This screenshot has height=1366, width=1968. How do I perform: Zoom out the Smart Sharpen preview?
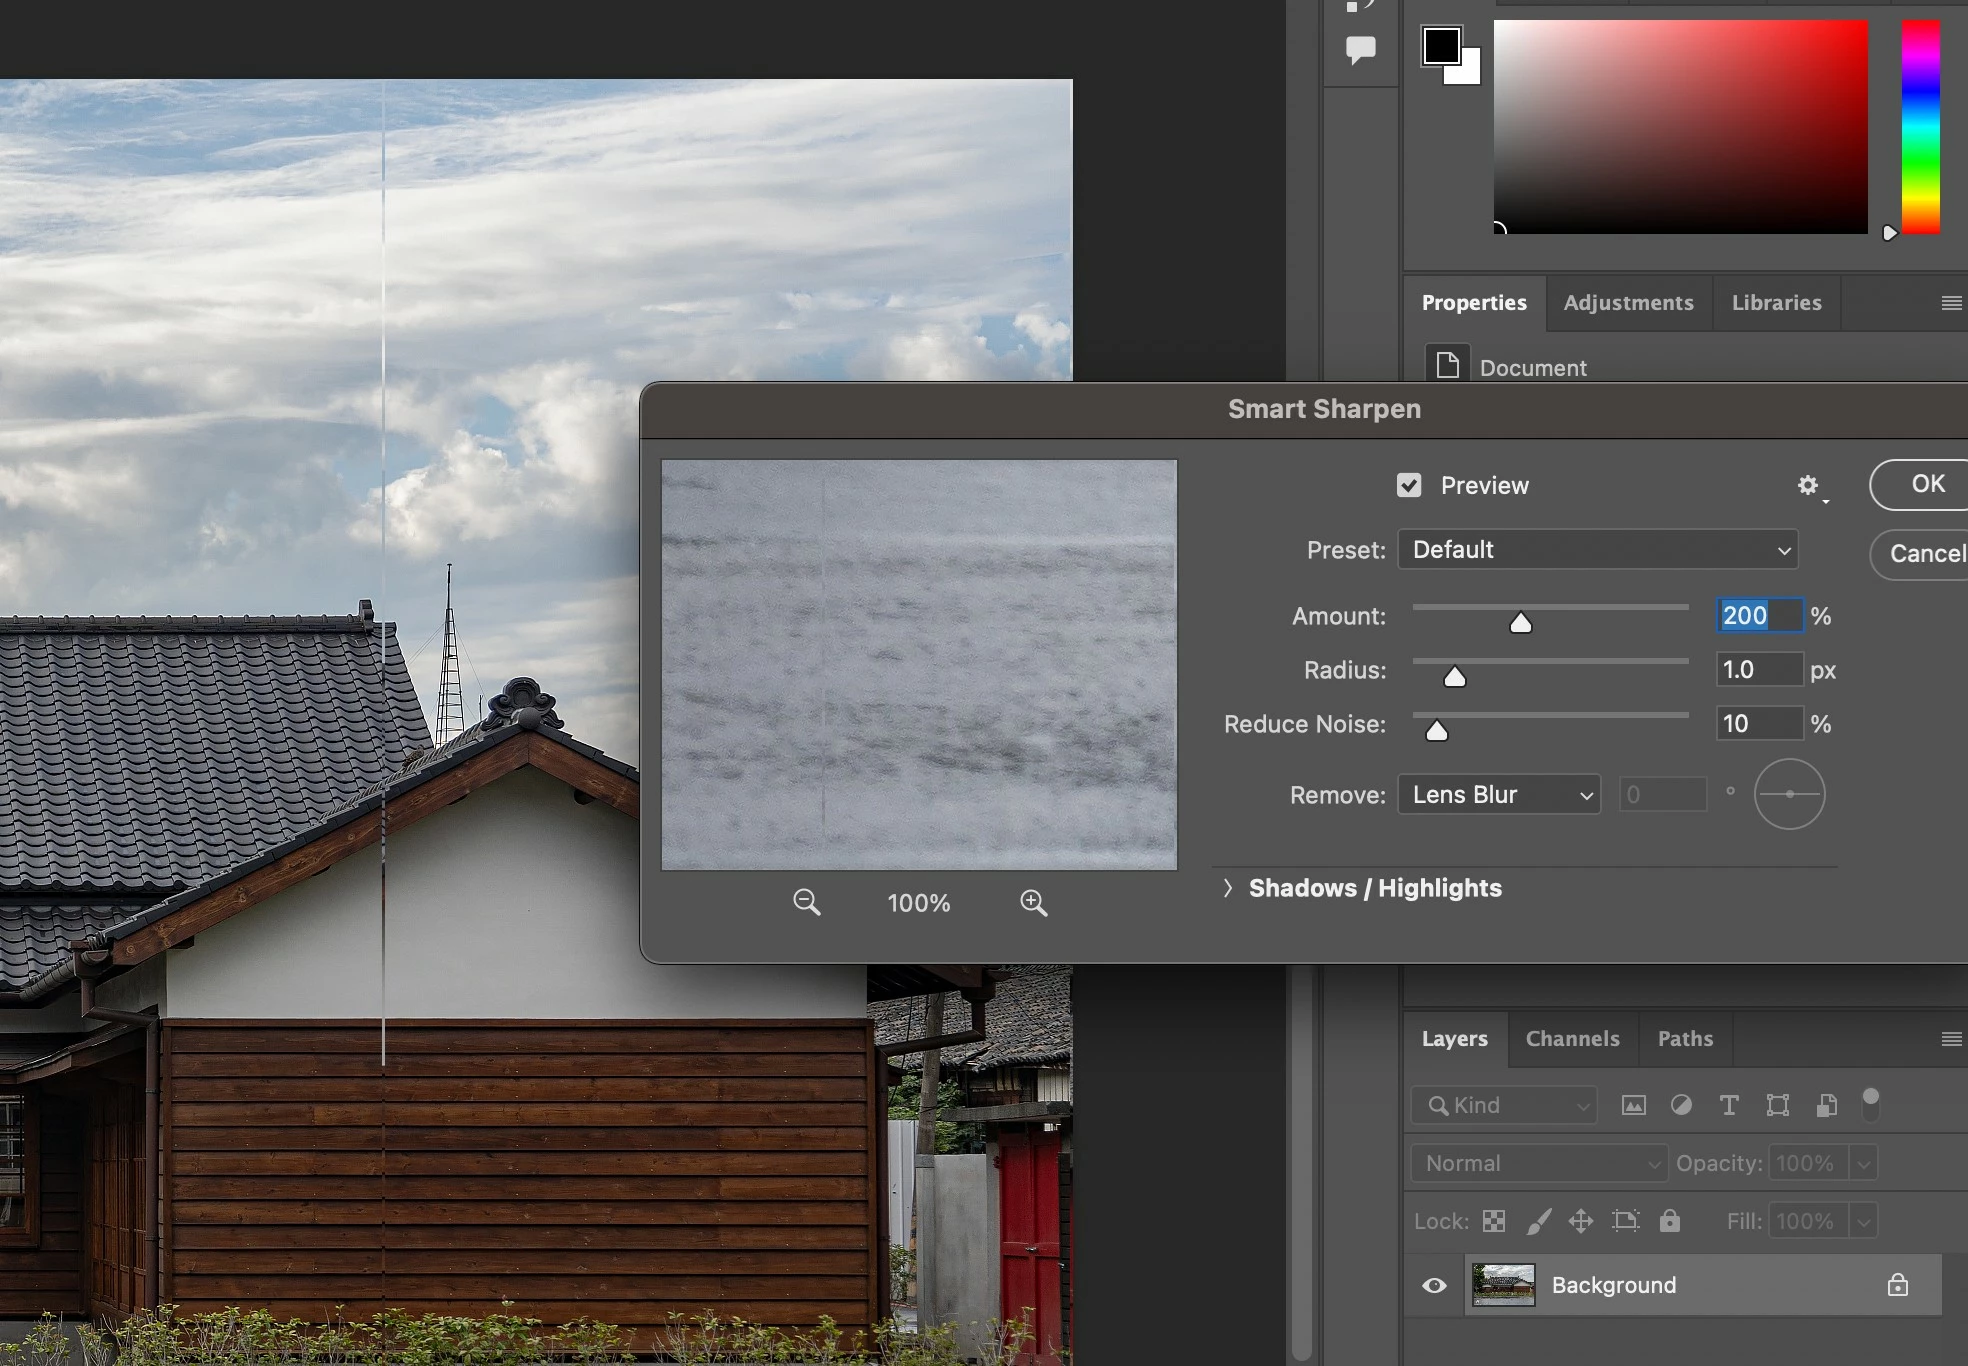806,902
